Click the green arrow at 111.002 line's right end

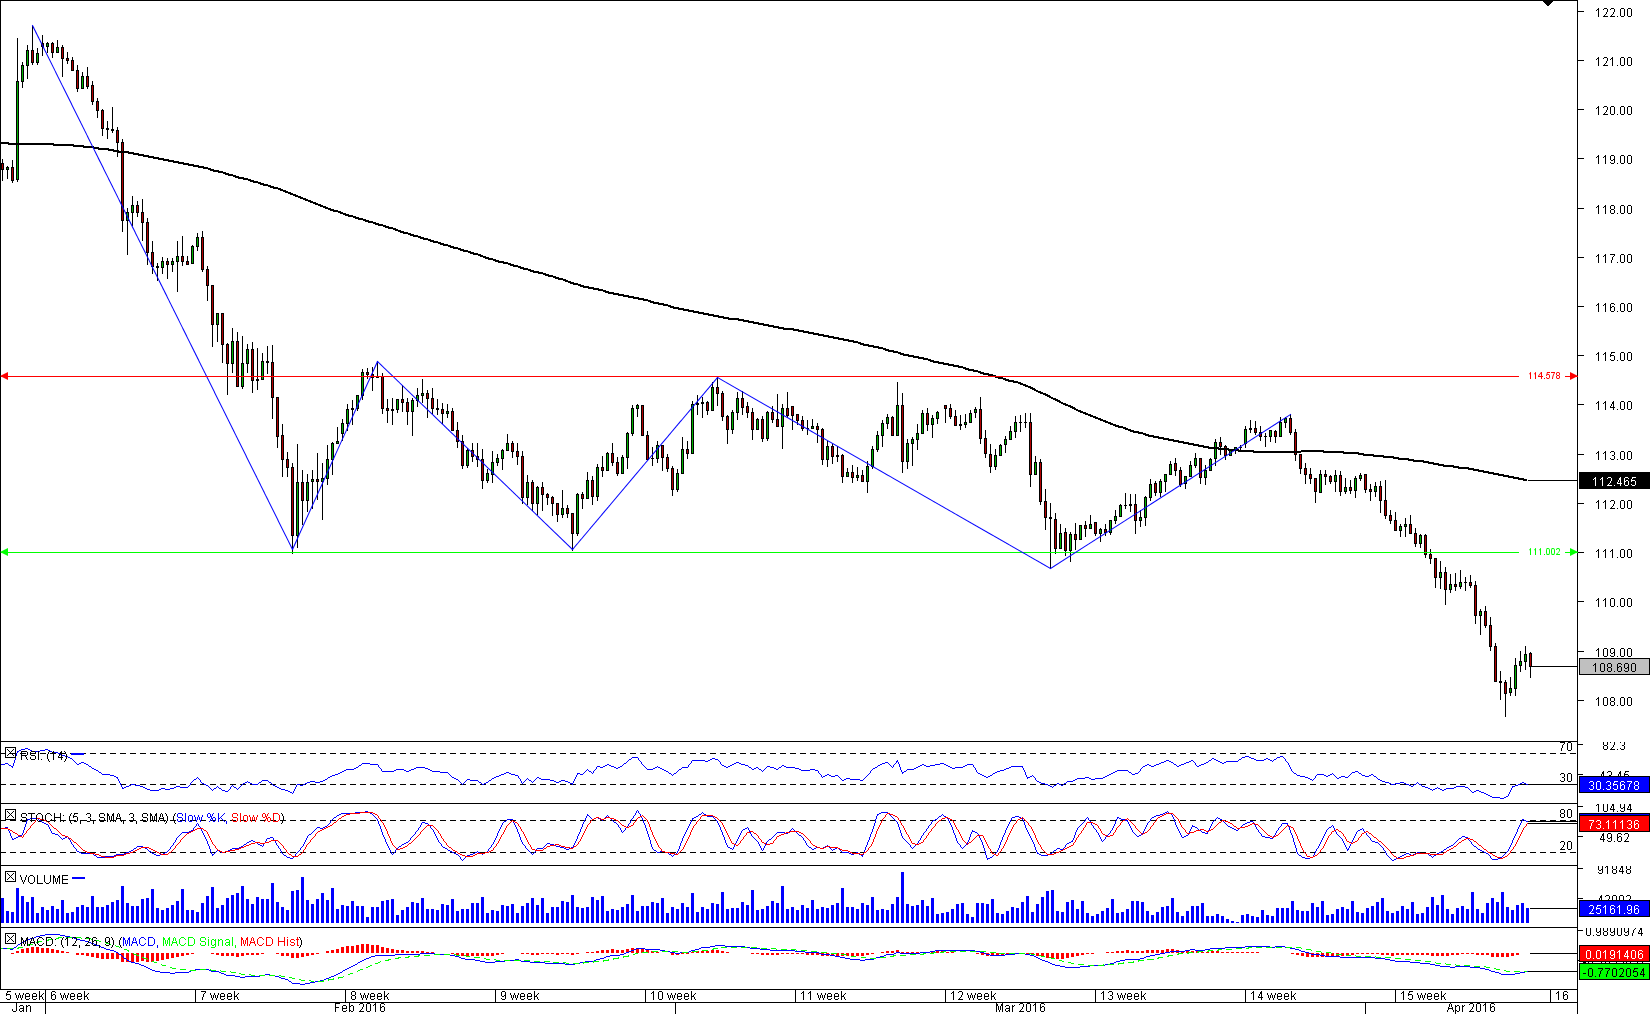coord(1572,552)
